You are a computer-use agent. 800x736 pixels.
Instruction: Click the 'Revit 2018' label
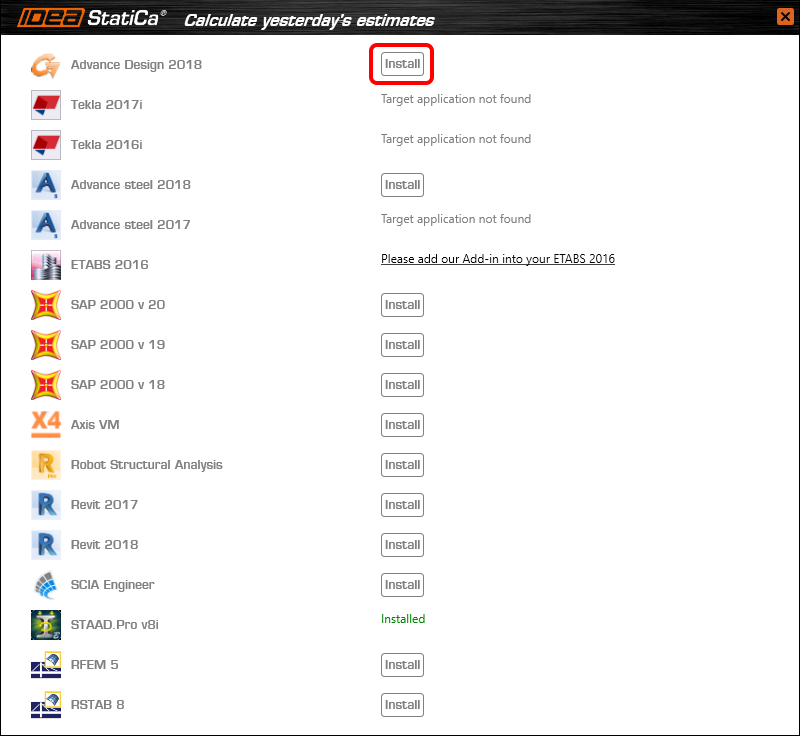click(104, 545)
